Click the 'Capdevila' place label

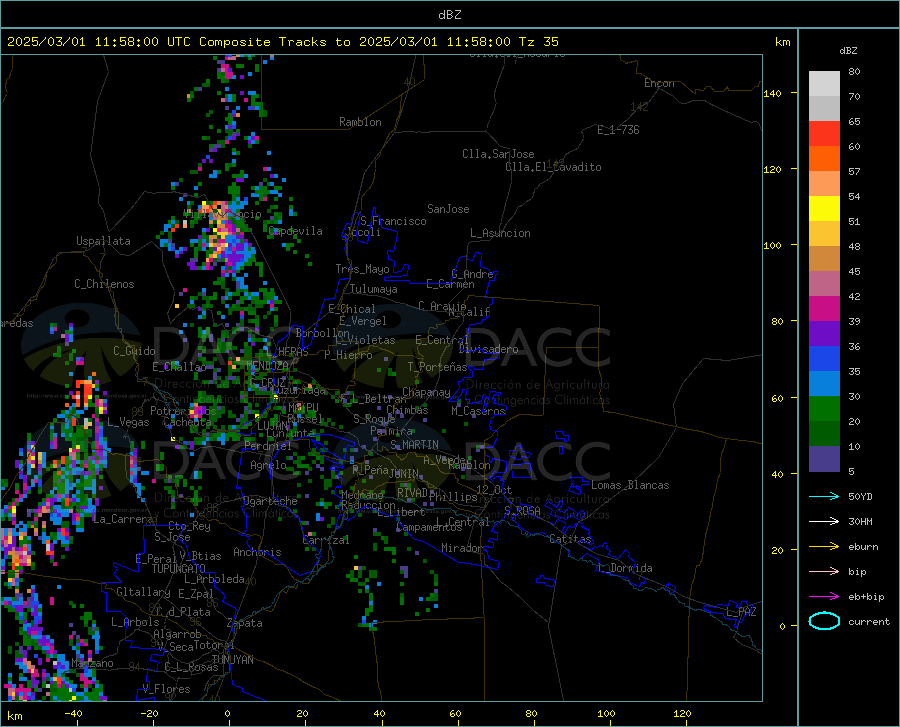point(295,231)
